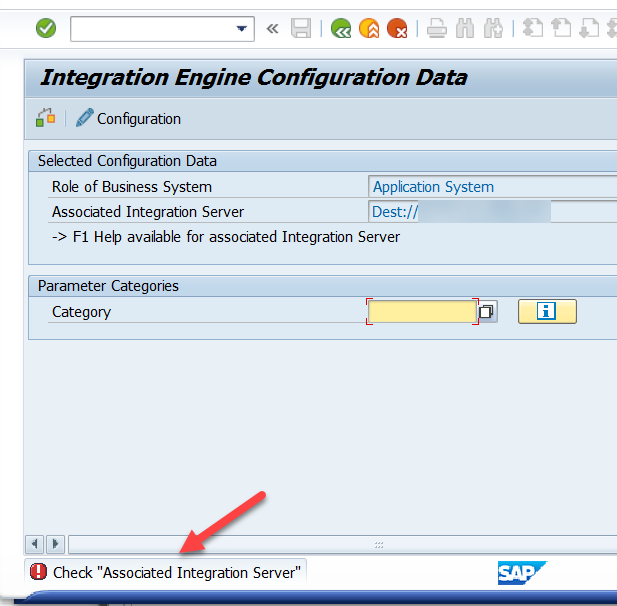Click the Print icon
Viewport: 617px width, 606px height.
(x=437, y=28)
